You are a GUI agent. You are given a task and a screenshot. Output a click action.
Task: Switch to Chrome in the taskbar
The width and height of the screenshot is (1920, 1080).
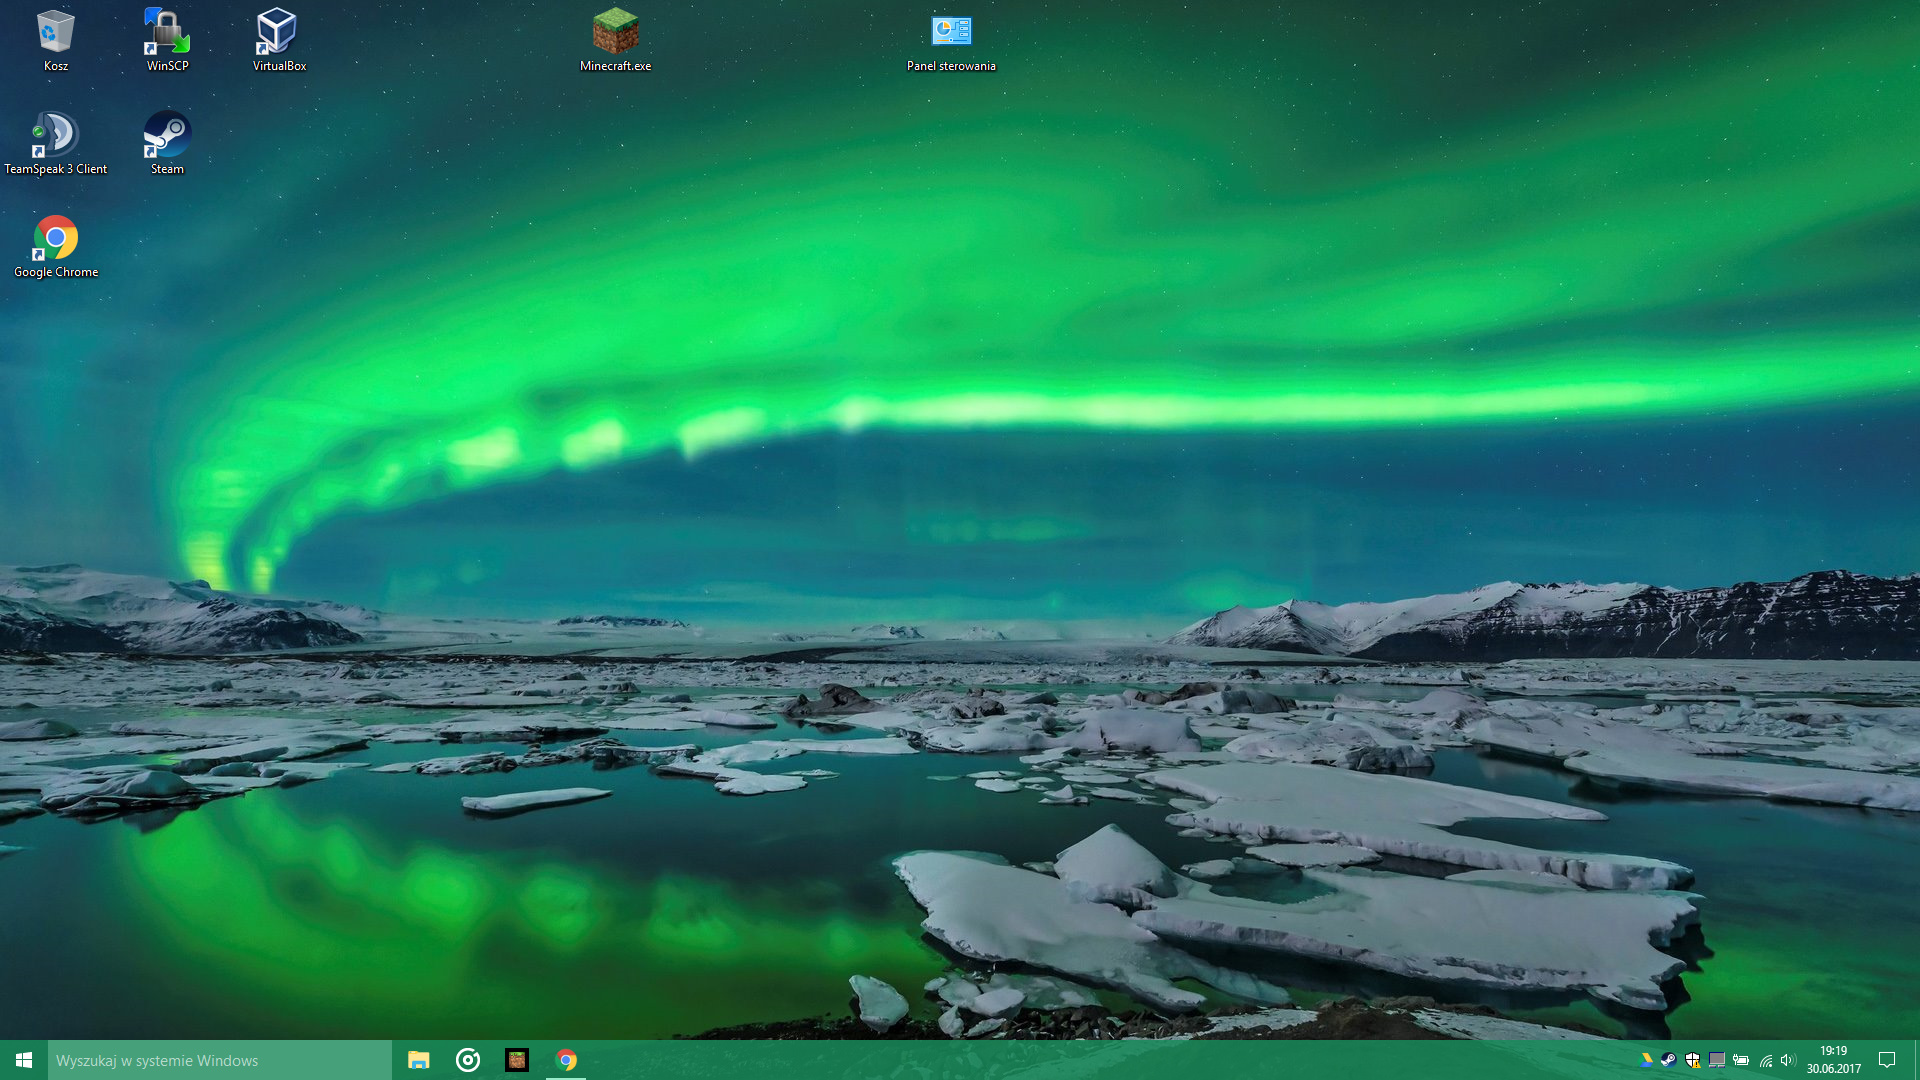(566, 1060)
